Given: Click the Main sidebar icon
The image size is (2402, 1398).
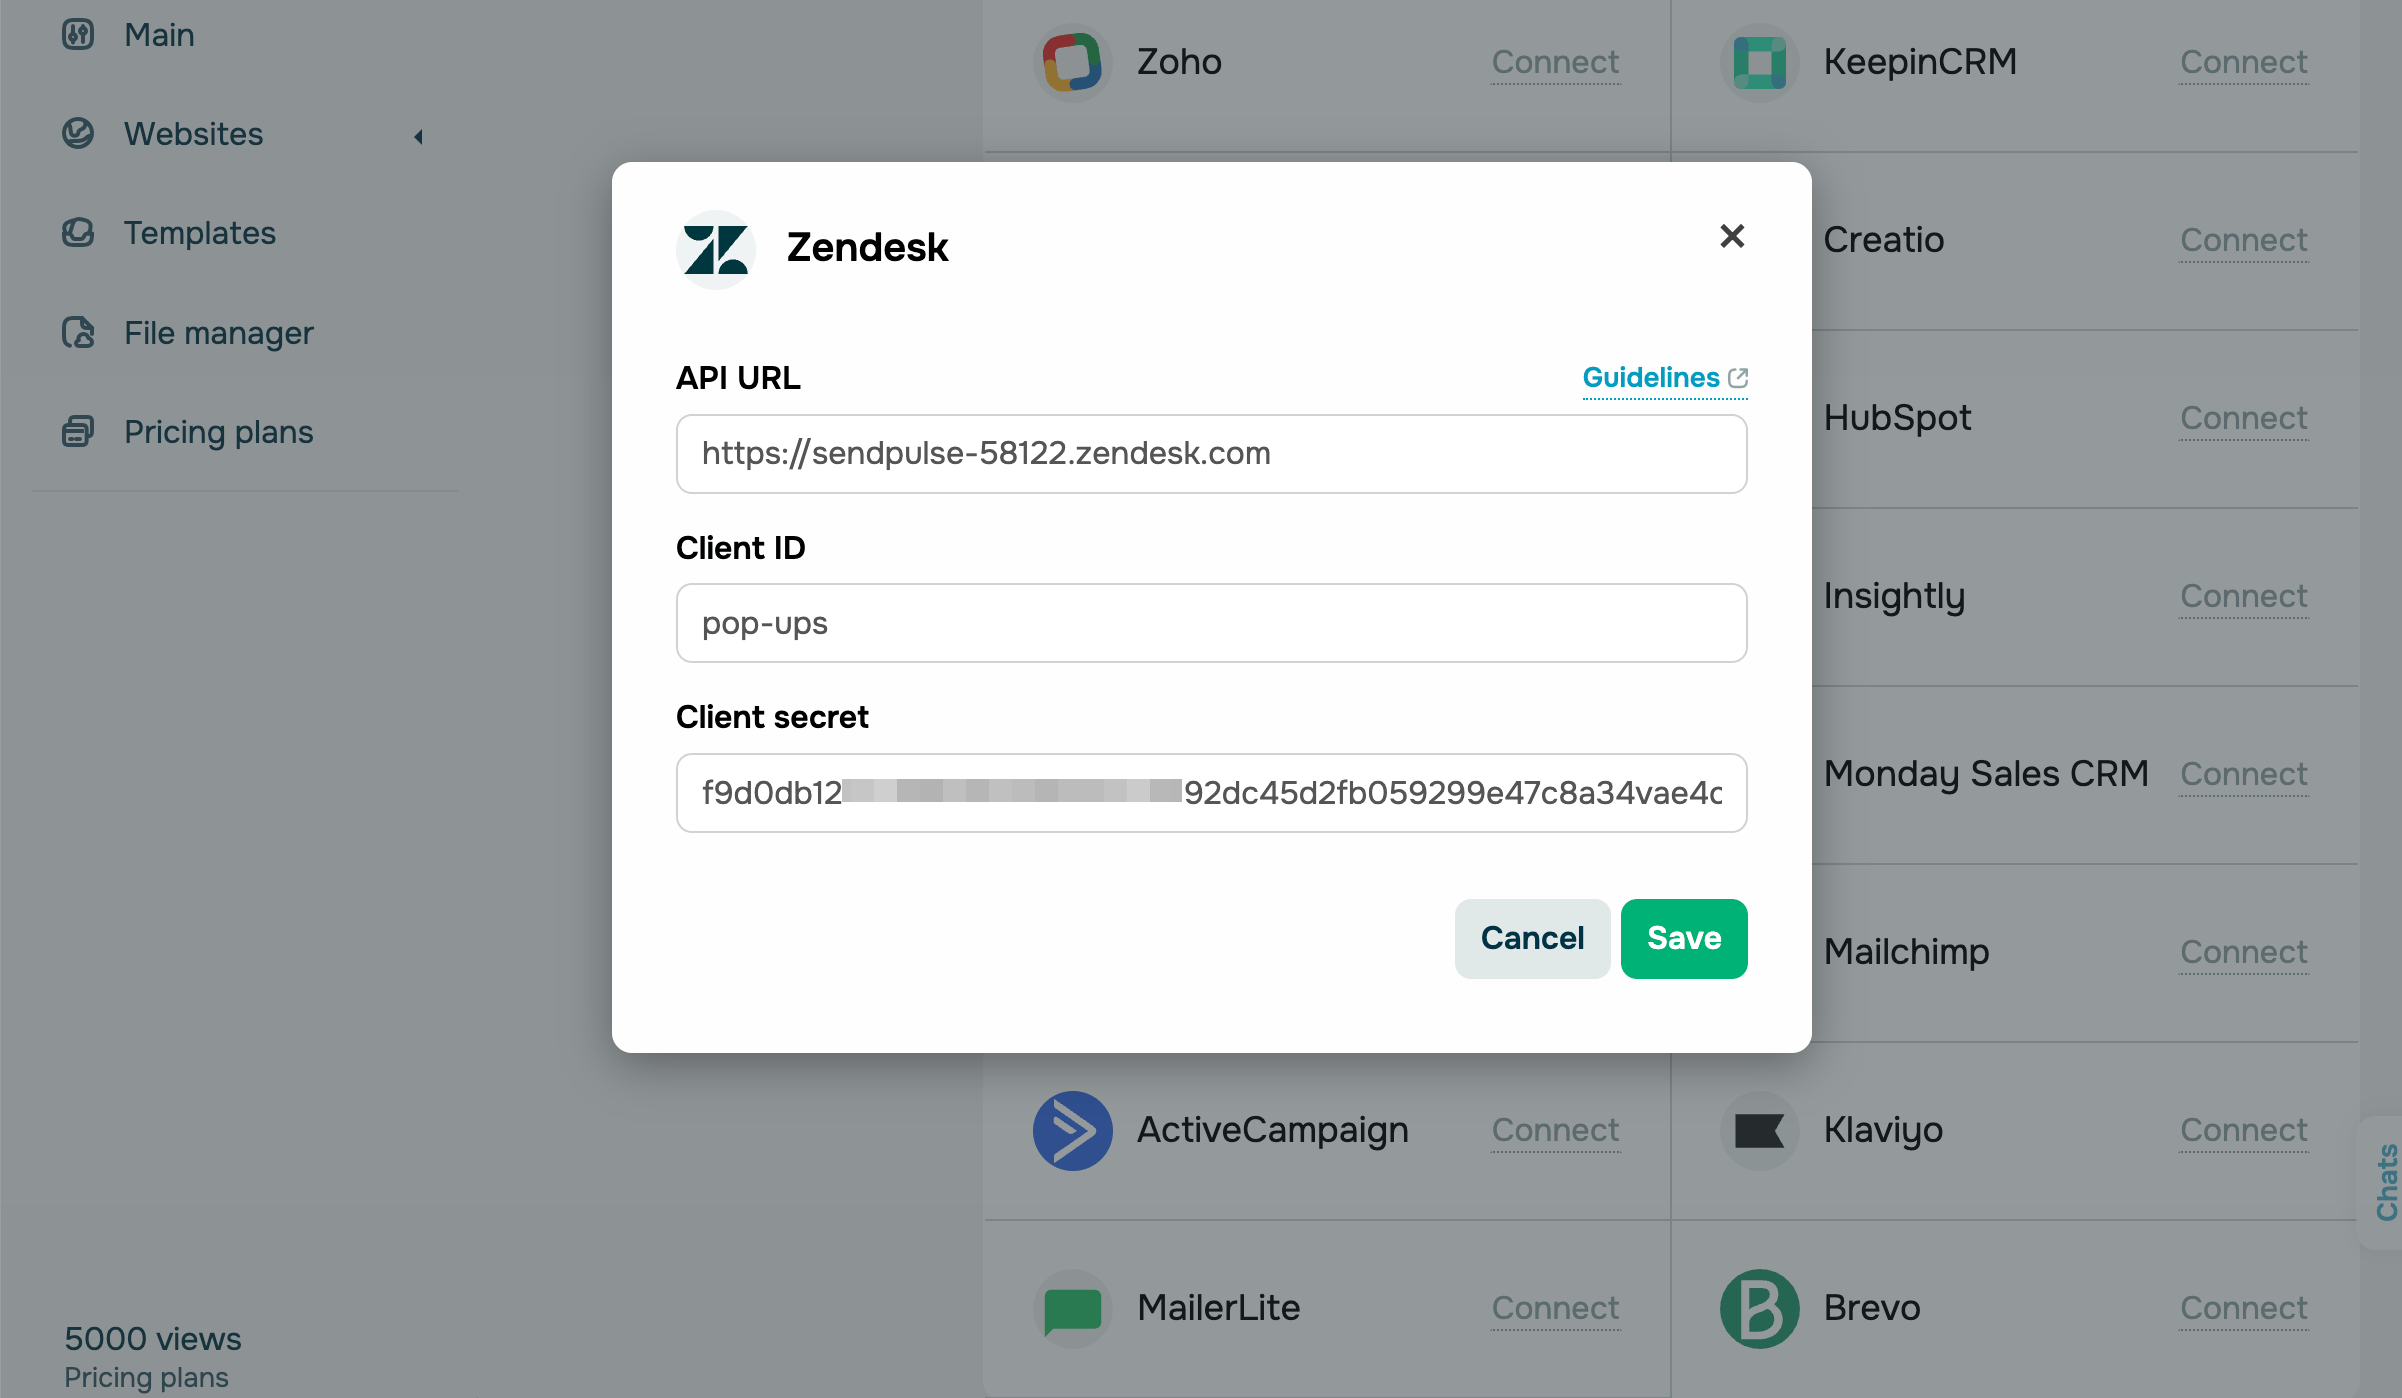Looking at the screenshot, I should [x=78, y=35].
